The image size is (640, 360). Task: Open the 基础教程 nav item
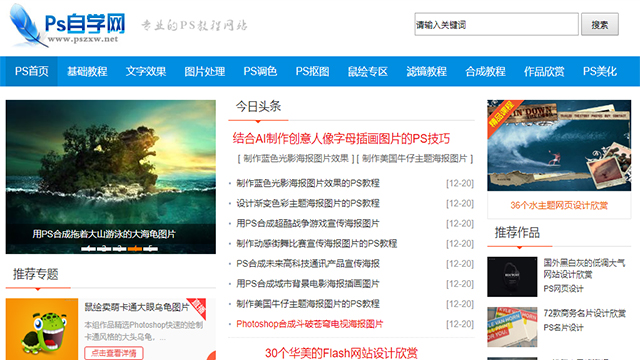pos(87,71)
